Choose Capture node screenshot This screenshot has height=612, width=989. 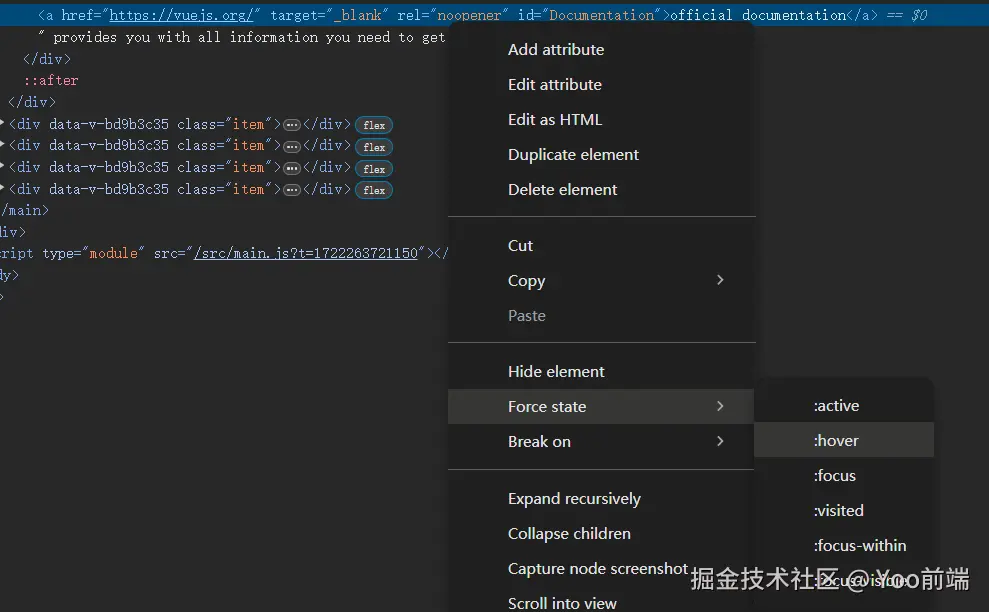(x=597, y=568)
